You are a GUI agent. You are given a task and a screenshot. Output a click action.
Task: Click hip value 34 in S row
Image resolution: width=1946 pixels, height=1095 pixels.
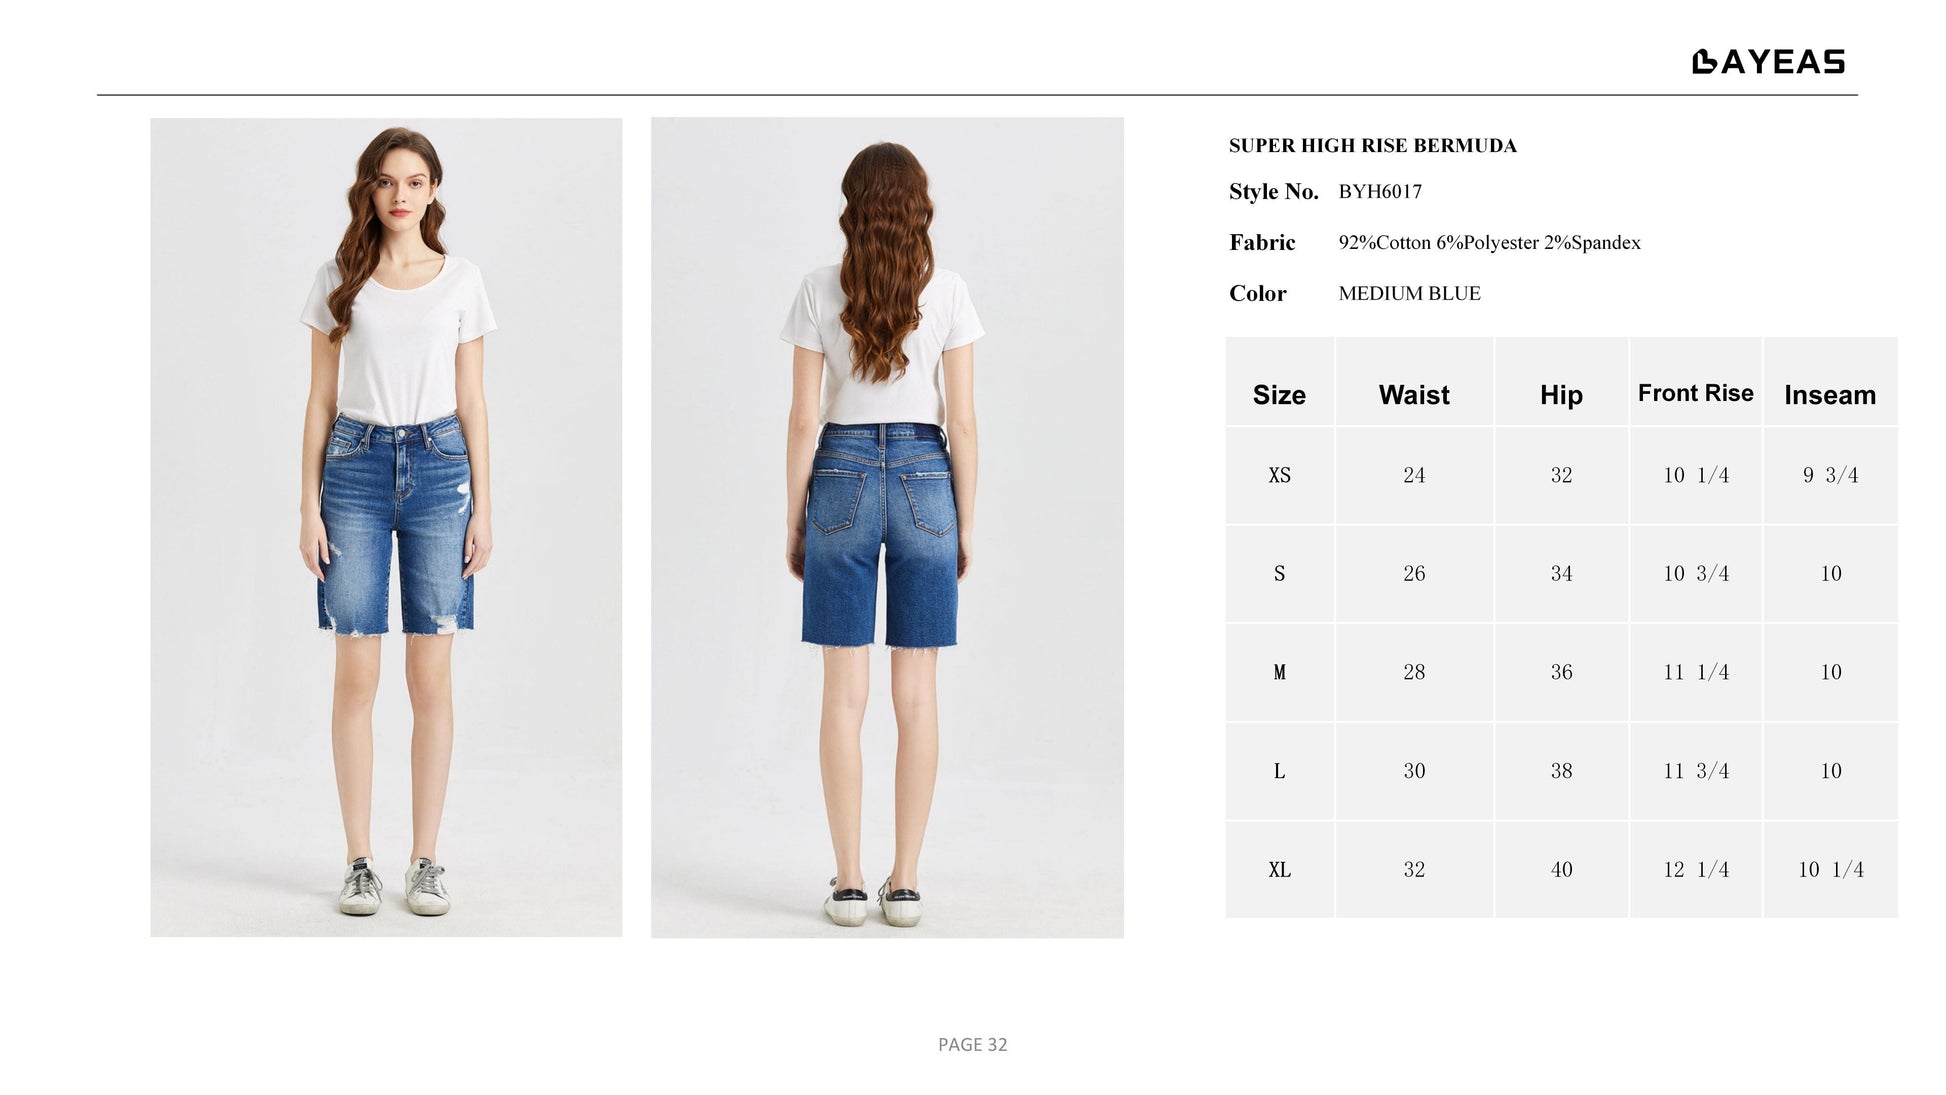1561,574
